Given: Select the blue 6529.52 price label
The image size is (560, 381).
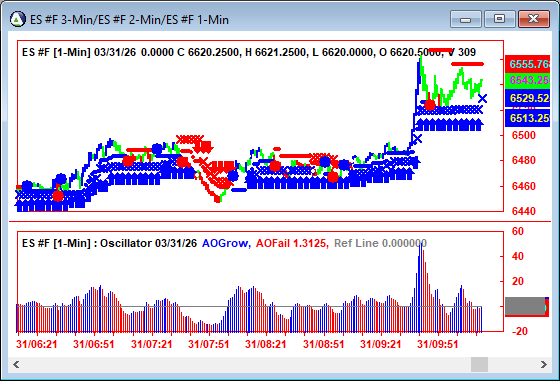Looking at the screenshot, I should tap(528, 98).
